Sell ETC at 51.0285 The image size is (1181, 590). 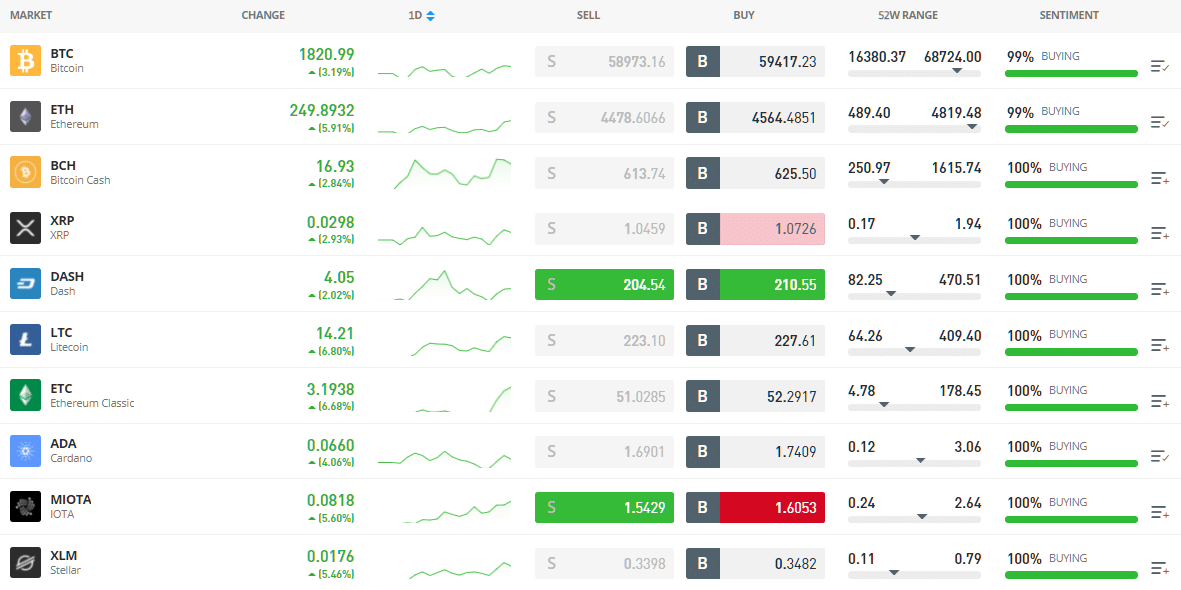(x=604, y=396)
